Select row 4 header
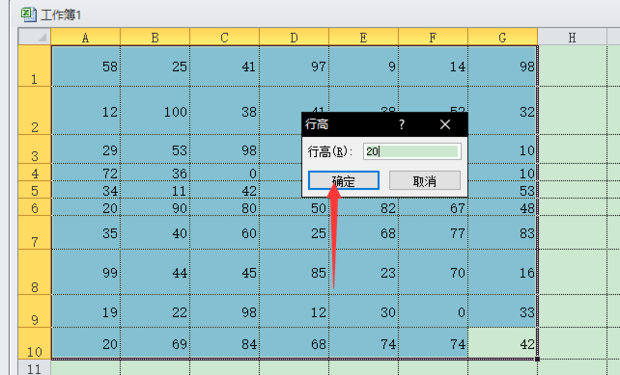 point(35,172)
